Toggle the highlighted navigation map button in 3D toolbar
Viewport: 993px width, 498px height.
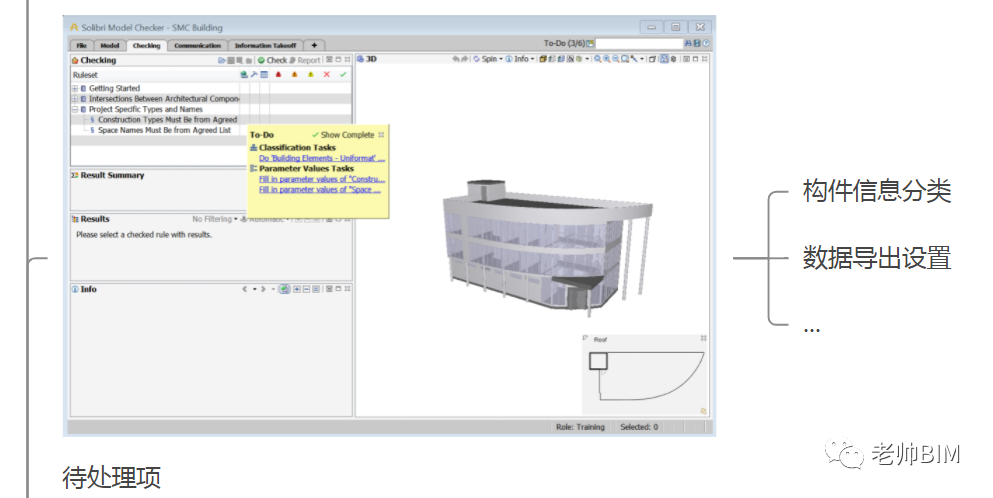(x=664, y=59)
